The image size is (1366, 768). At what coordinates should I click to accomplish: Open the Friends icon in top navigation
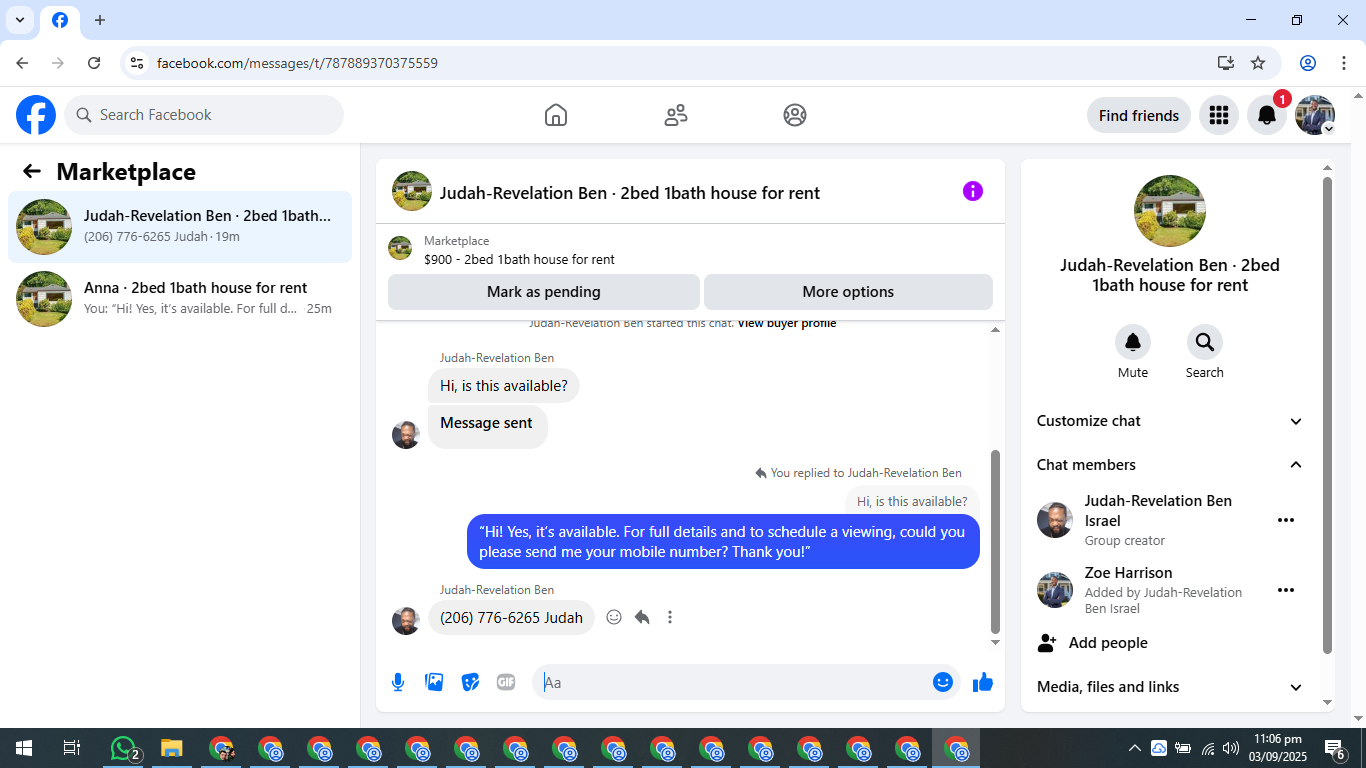[676, 115]
